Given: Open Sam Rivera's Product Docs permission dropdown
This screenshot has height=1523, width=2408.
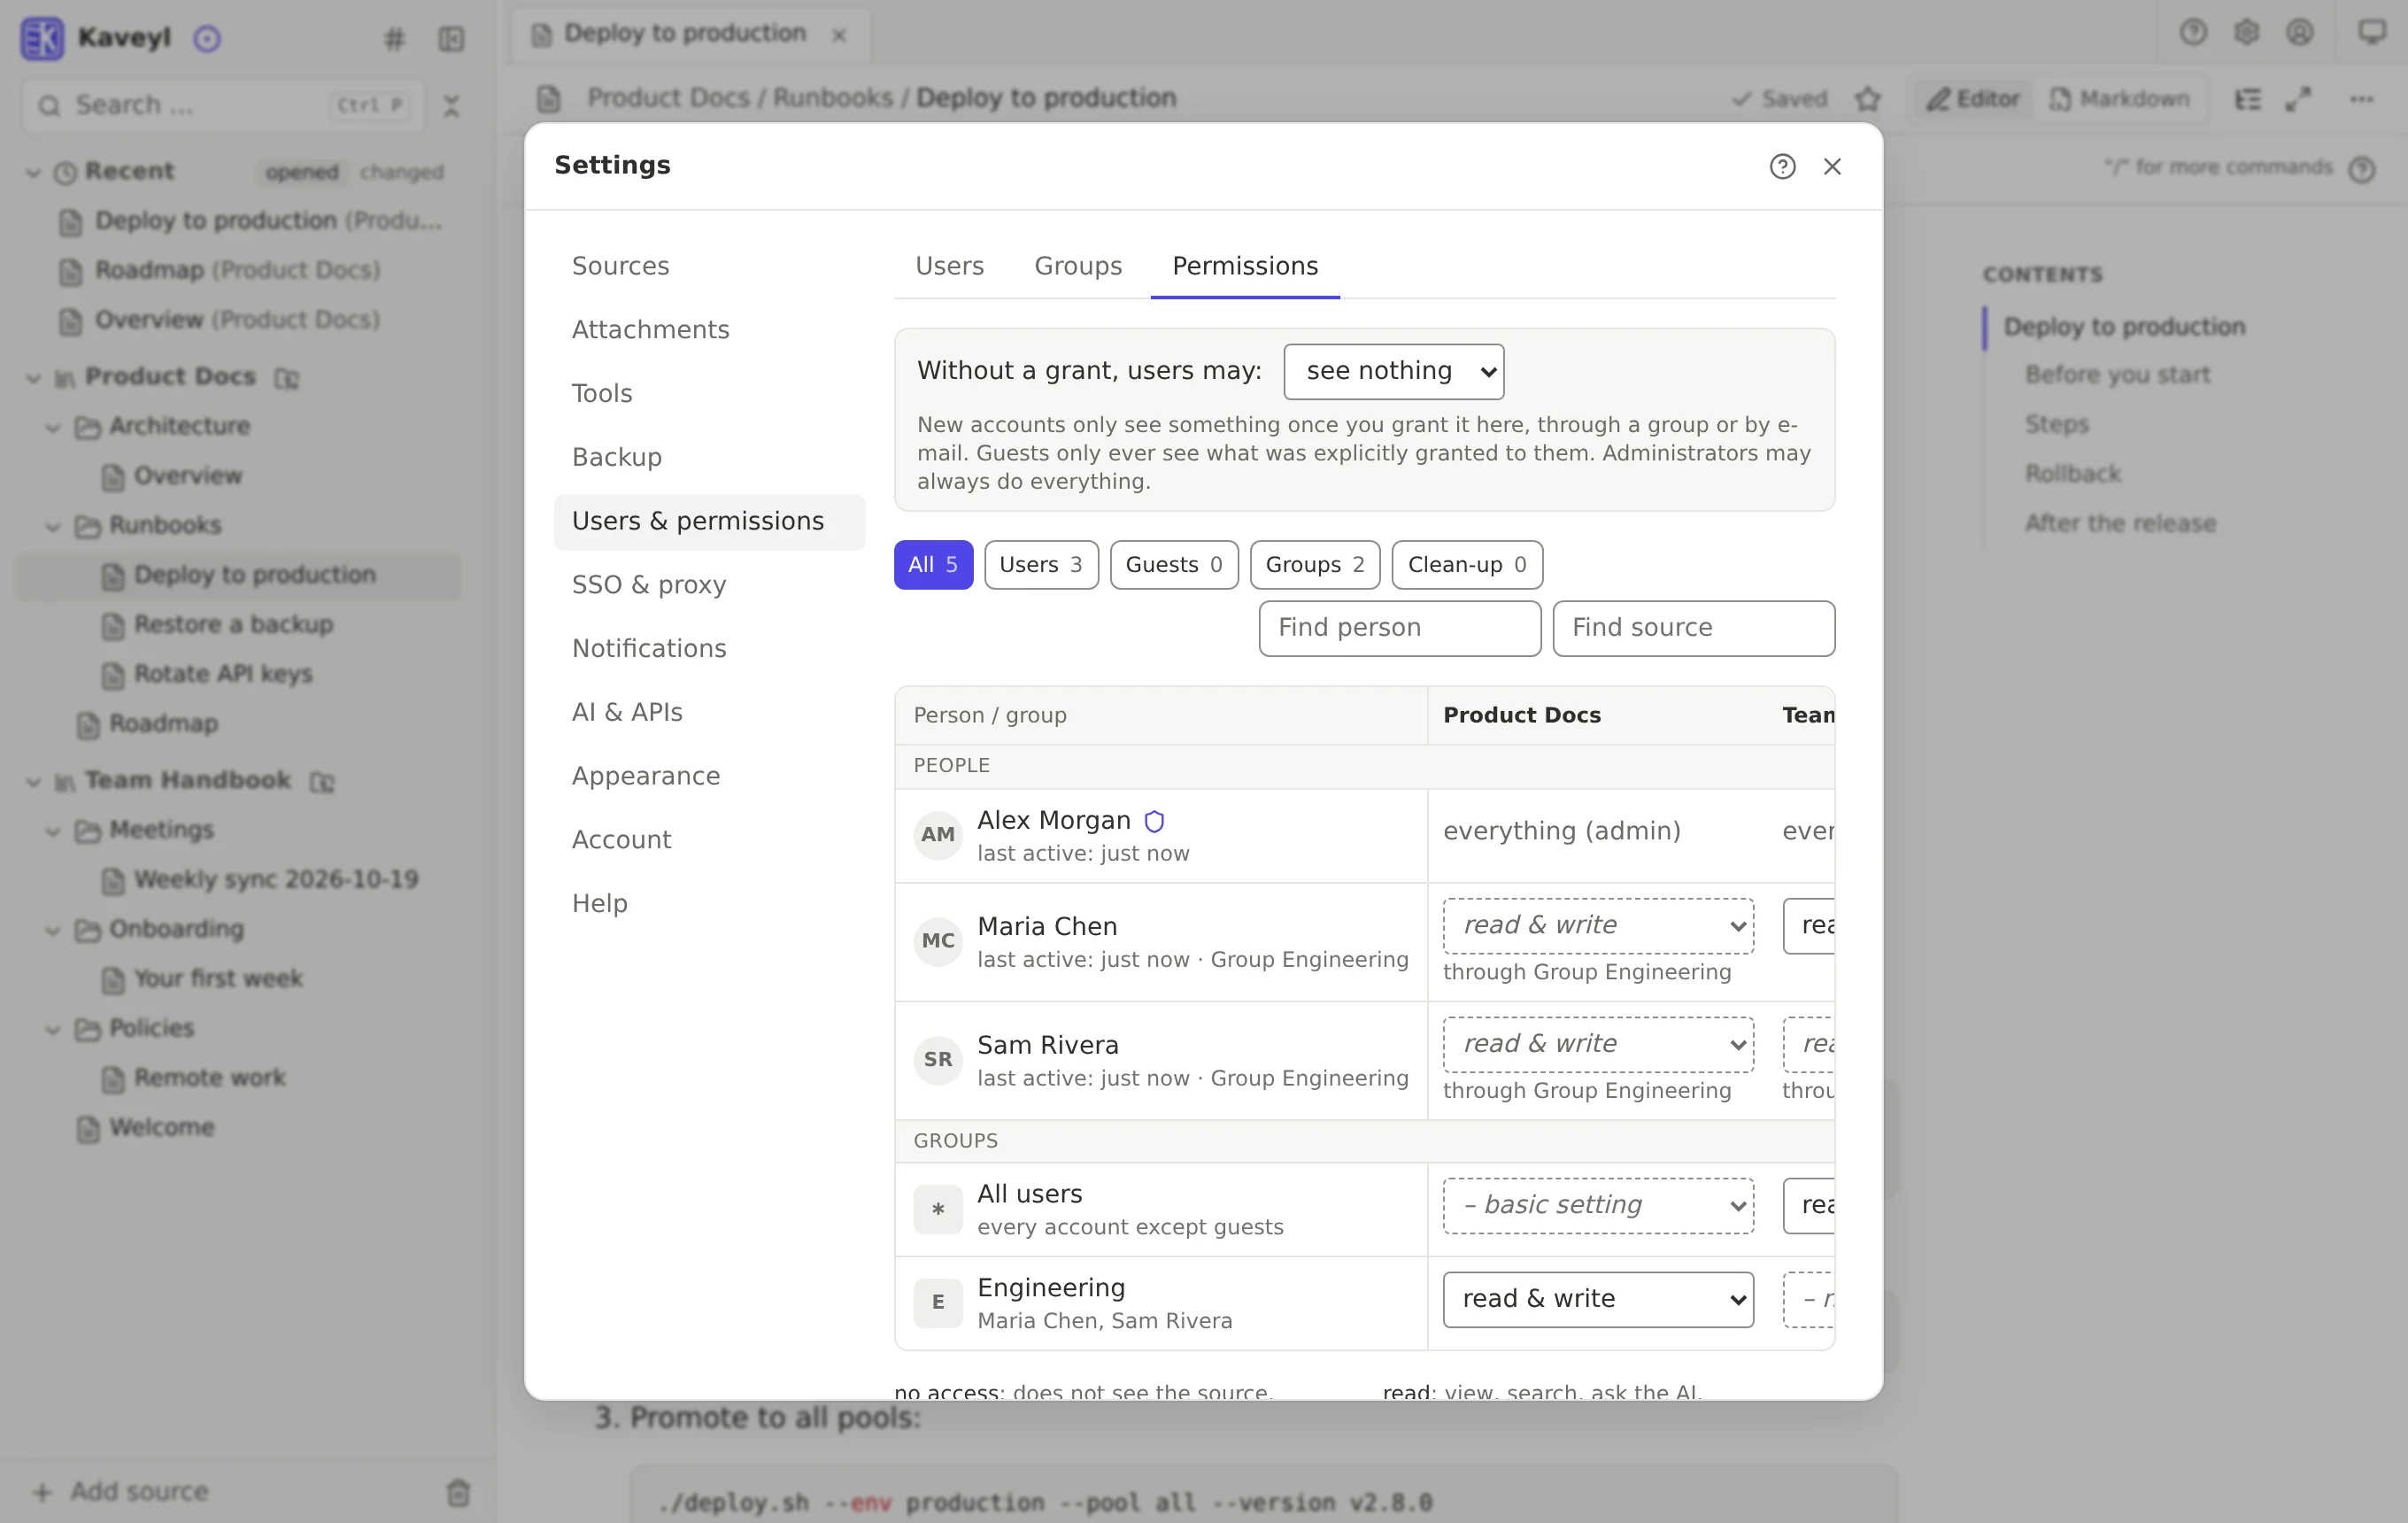Looking at the screenshot, I should click(x=1598, y=1044).
